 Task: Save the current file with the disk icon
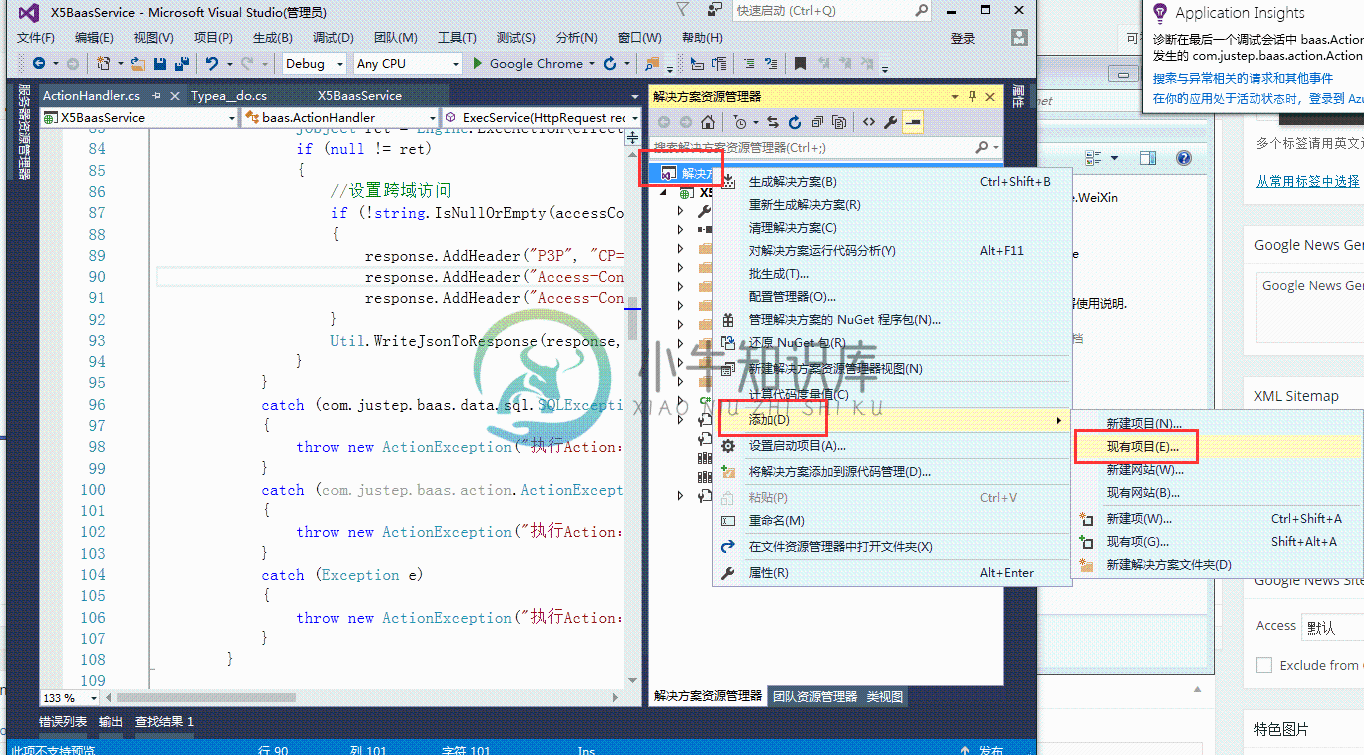pos(160,63)
